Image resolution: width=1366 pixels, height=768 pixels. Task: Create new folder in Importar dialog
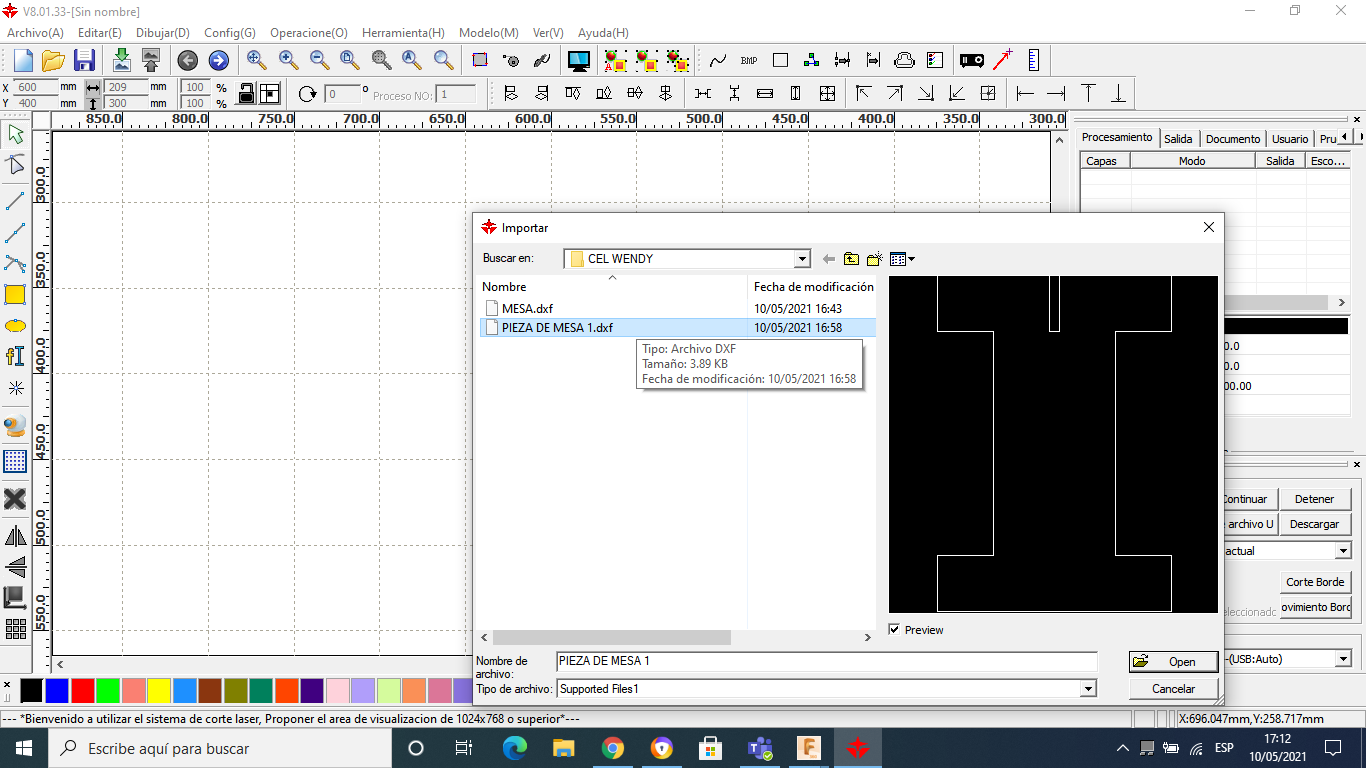coord(874,259)
